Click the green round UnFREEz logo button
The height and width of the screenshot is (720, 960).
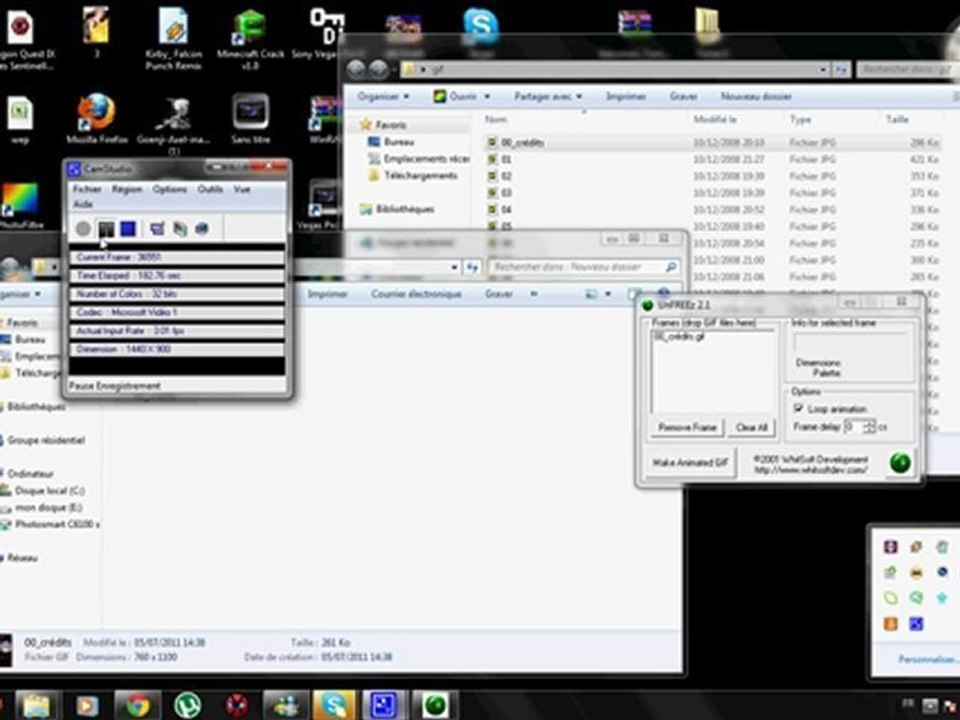click(x=900, y=463)
